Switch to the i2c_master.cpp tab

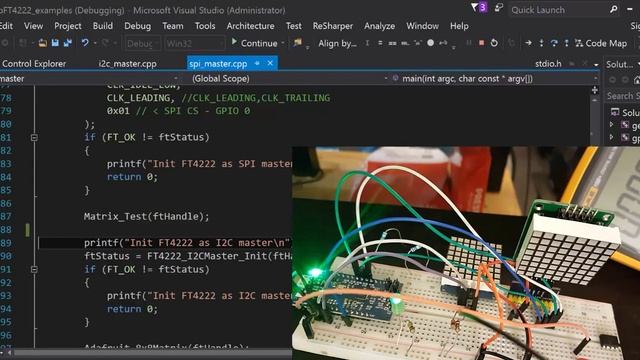tap(127, 64)
